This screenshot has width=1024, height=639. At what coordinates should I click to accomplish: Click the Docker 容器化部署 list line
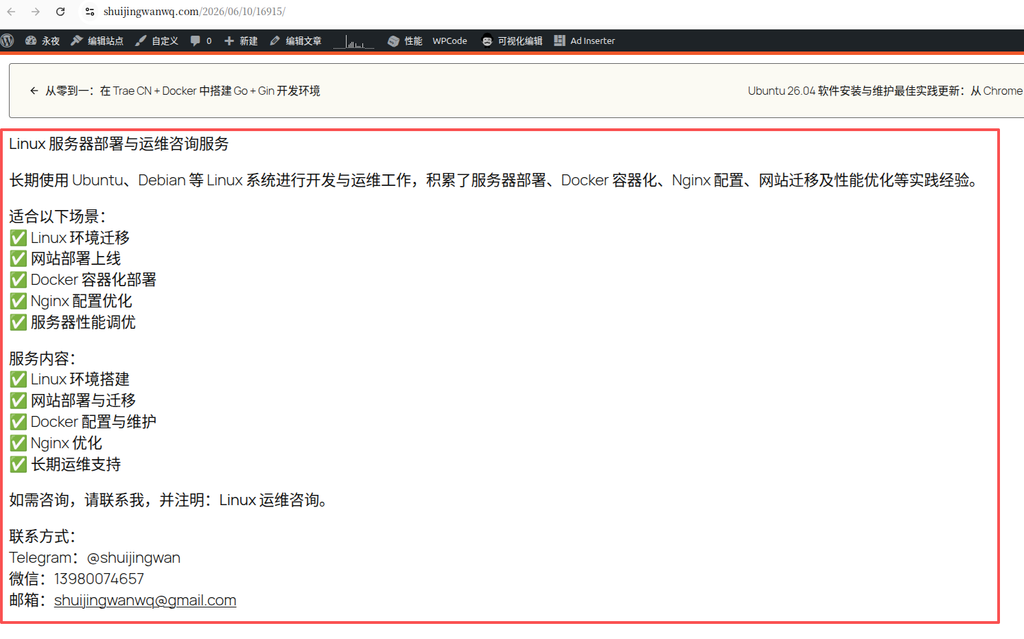pyautogui.click(x=83, y=280)
